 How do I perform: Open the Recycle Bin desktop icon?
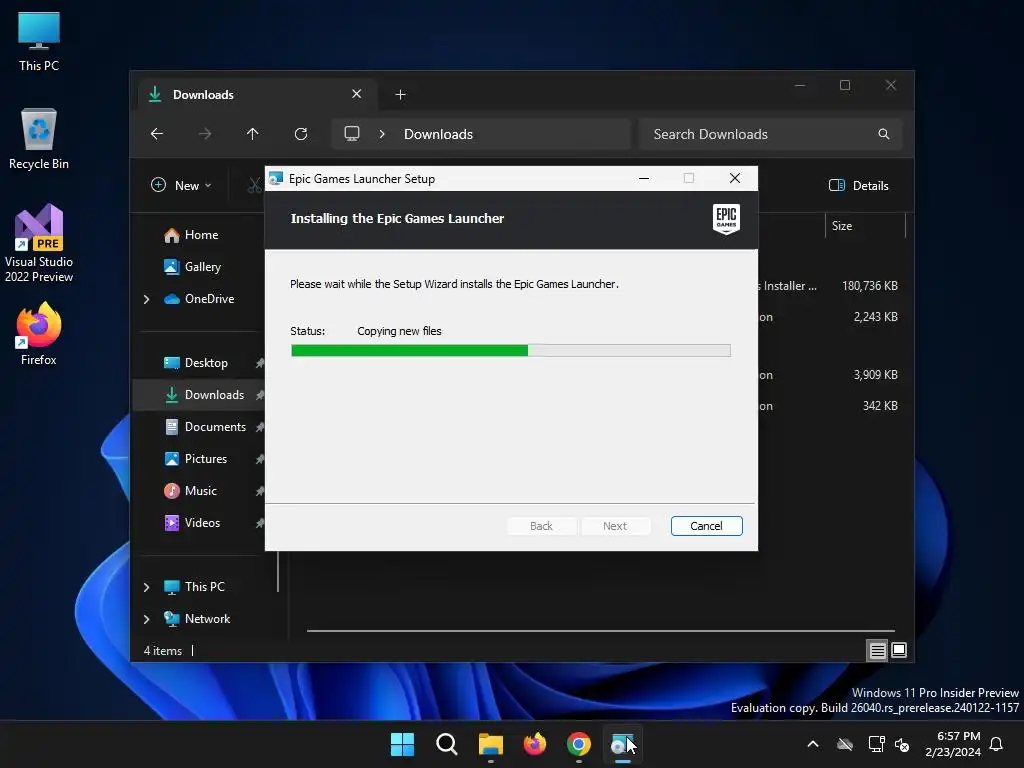tap(39, 139)
